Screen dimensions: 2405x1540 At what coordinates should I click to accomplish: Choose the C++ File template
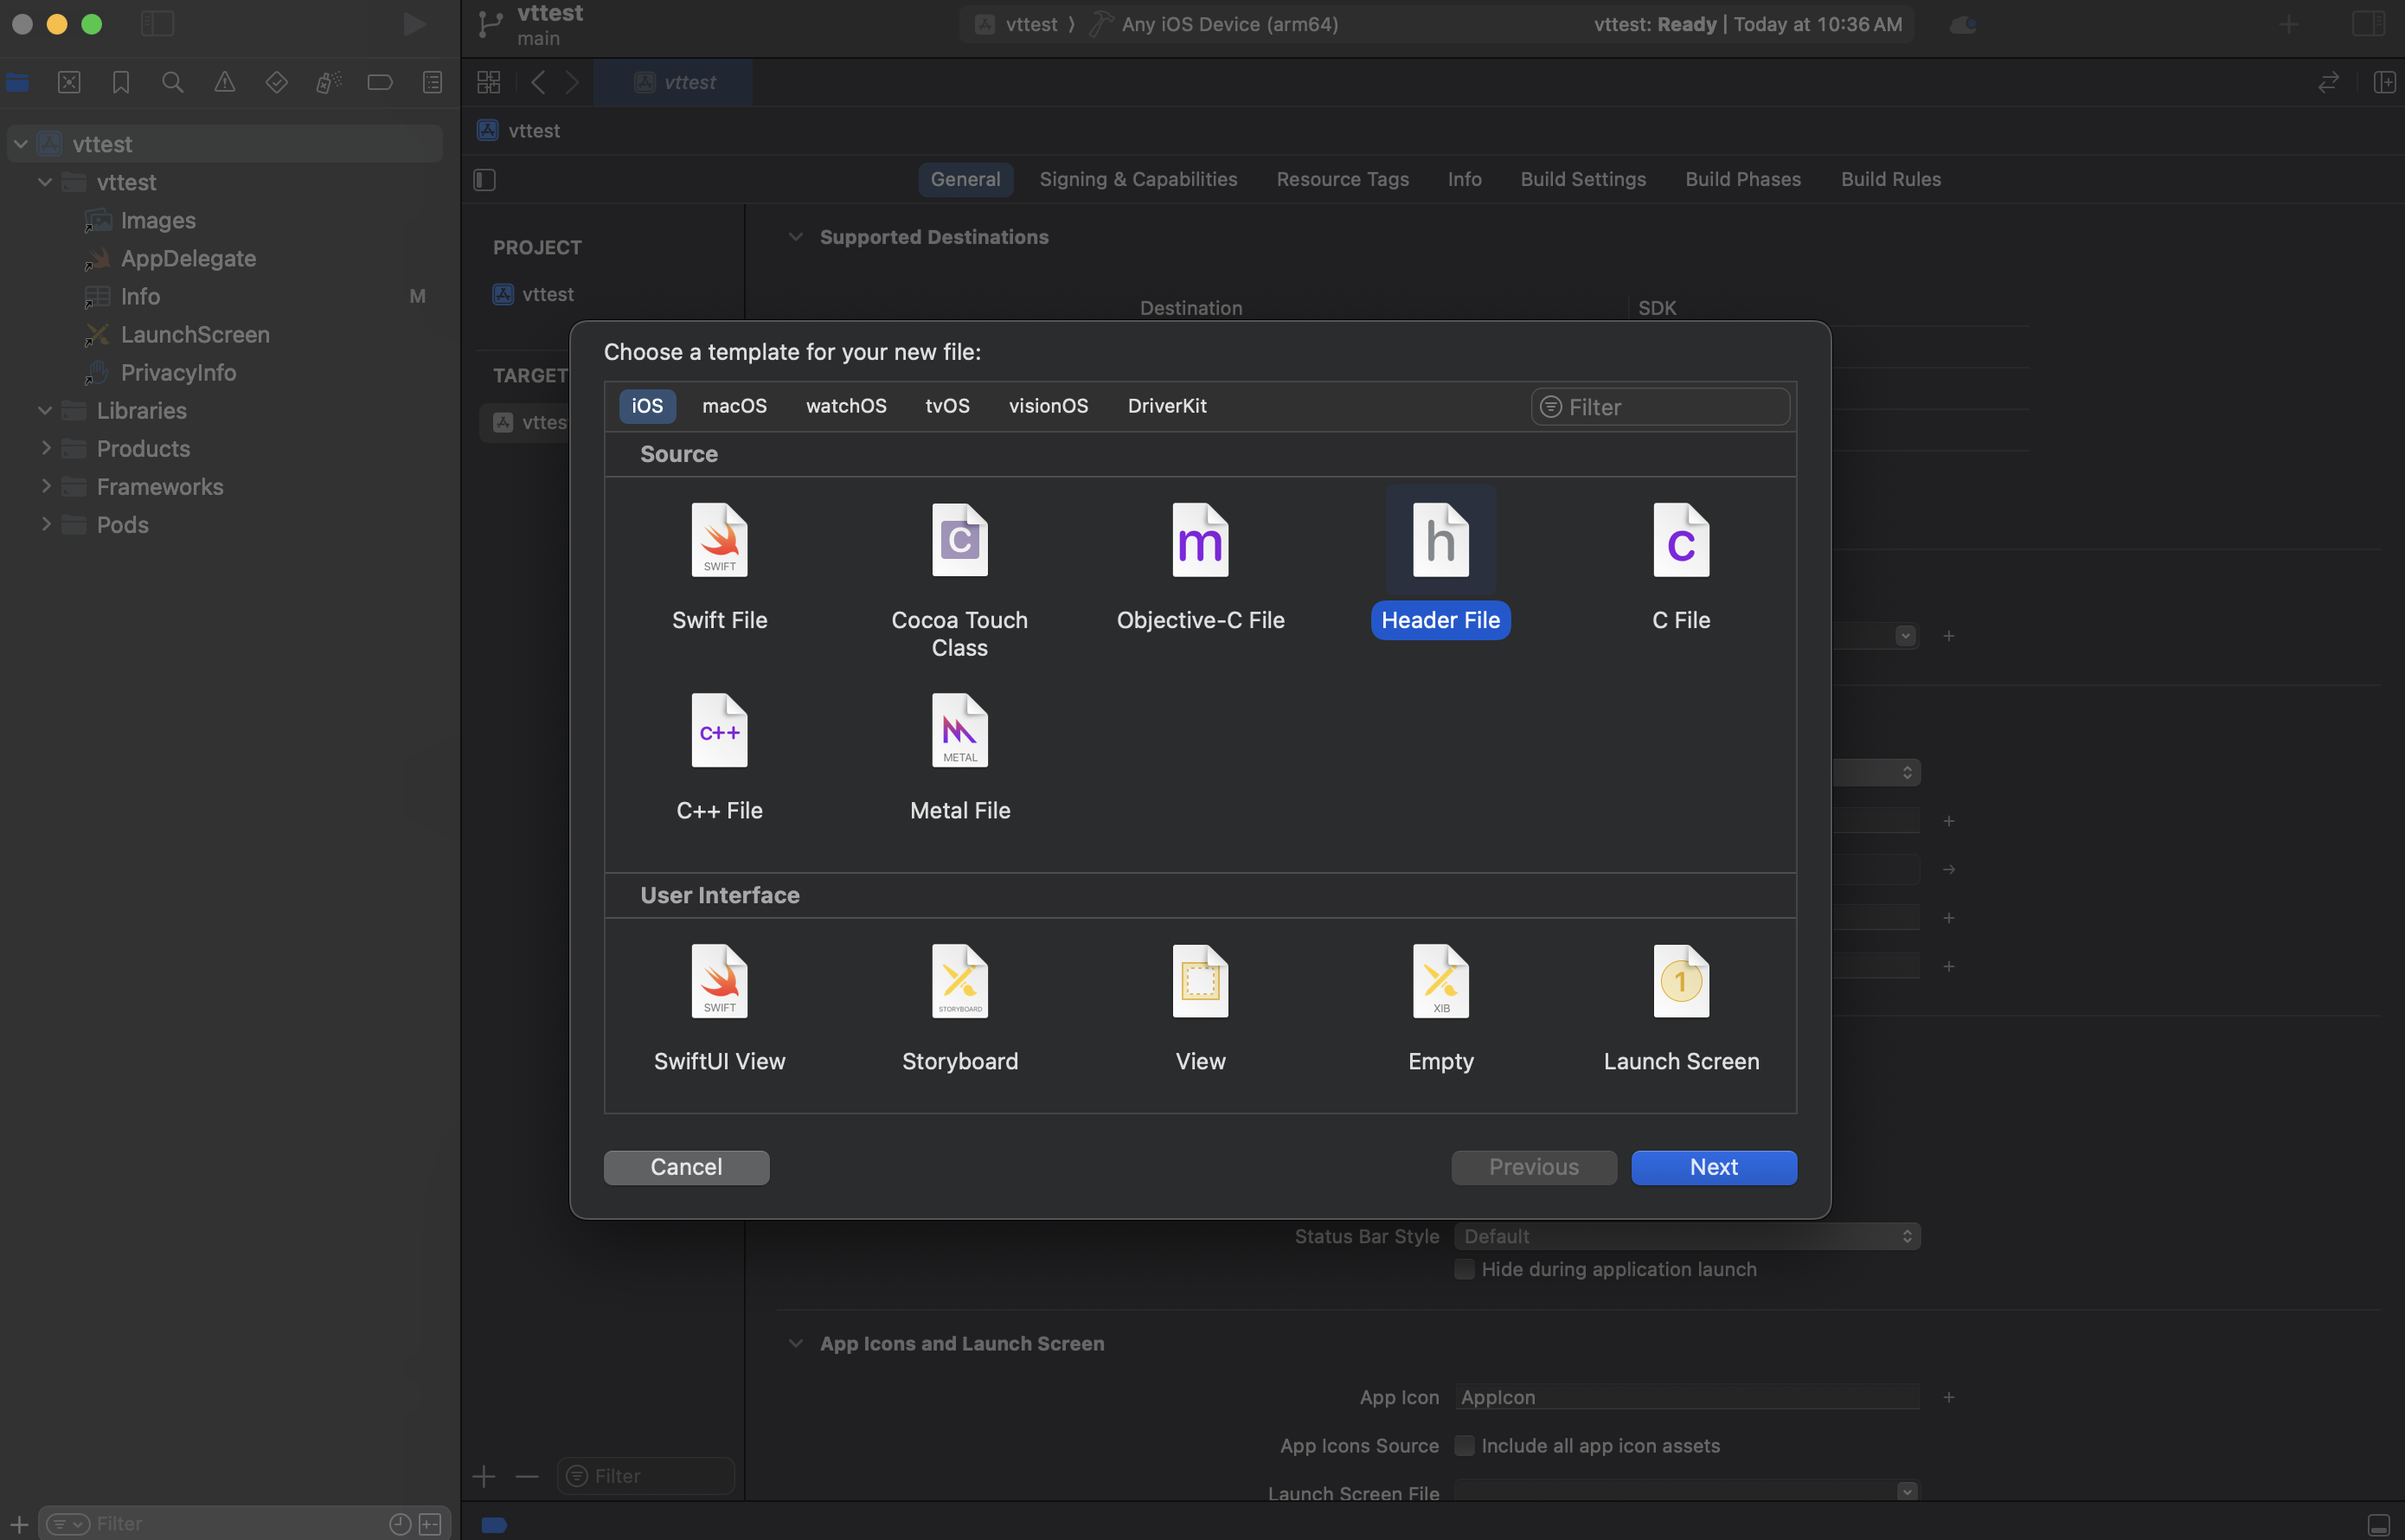pyautogui.click(x=719, y=758)
